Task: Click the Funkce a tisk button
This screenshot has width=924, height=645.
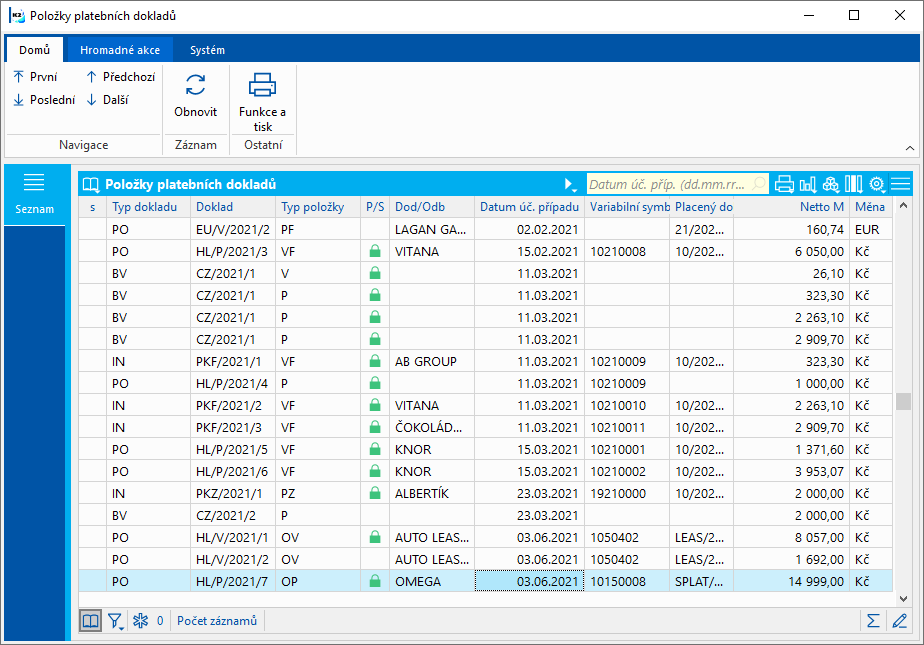Action: [262, 103]
